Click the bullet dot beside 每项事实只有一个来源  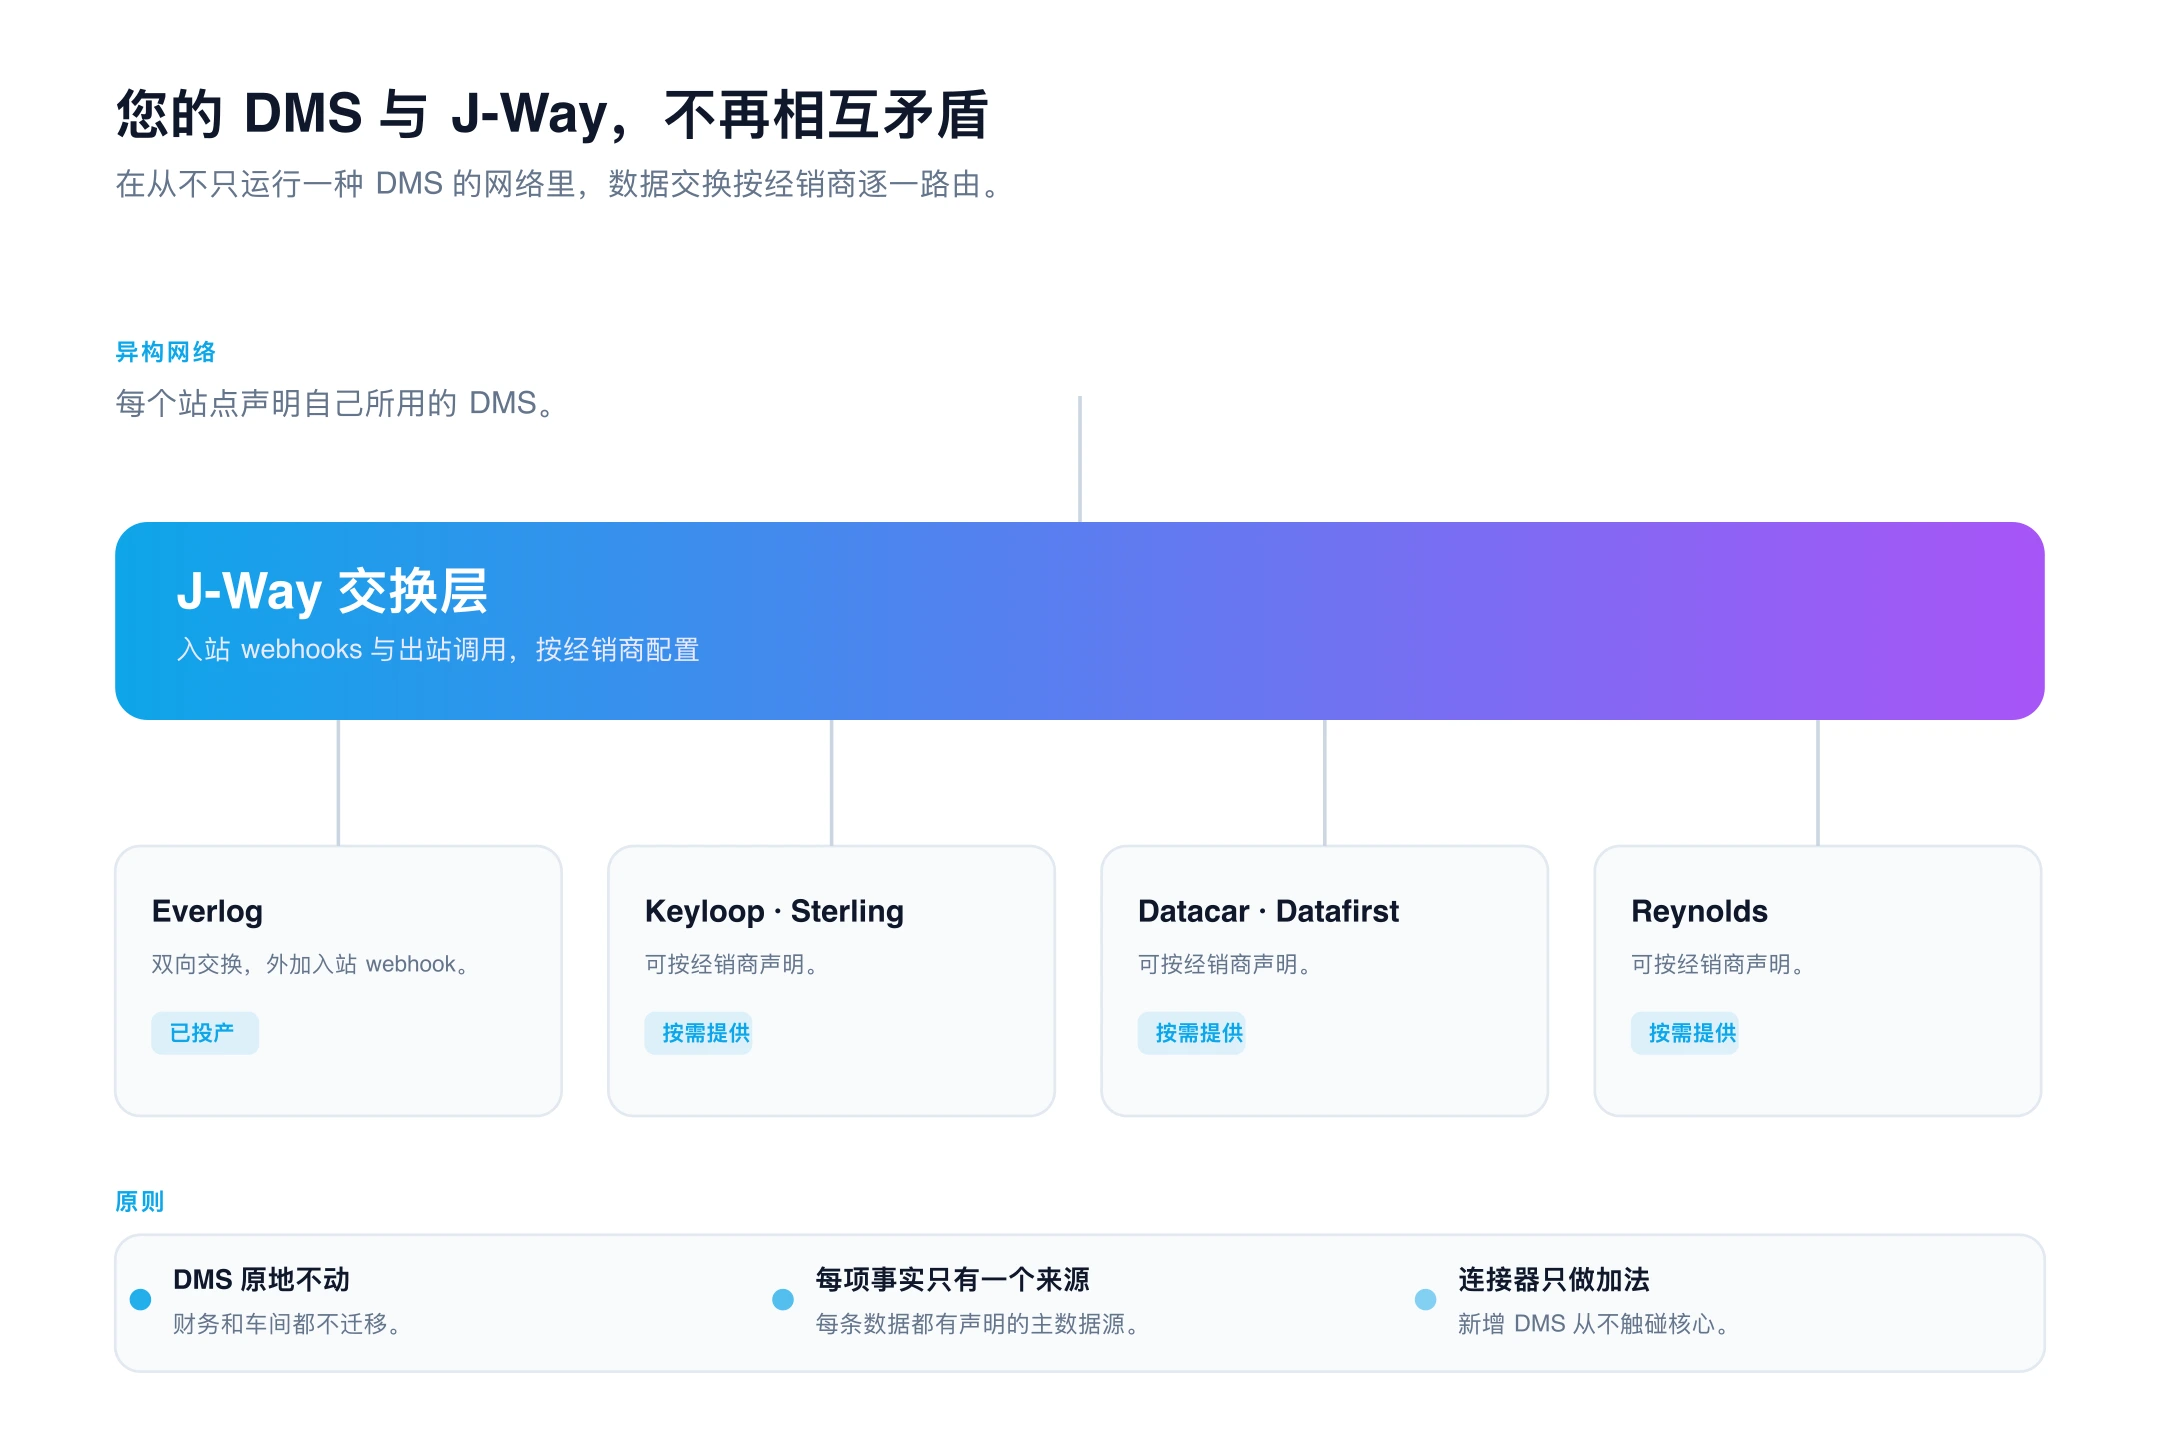pos(783,1299)
